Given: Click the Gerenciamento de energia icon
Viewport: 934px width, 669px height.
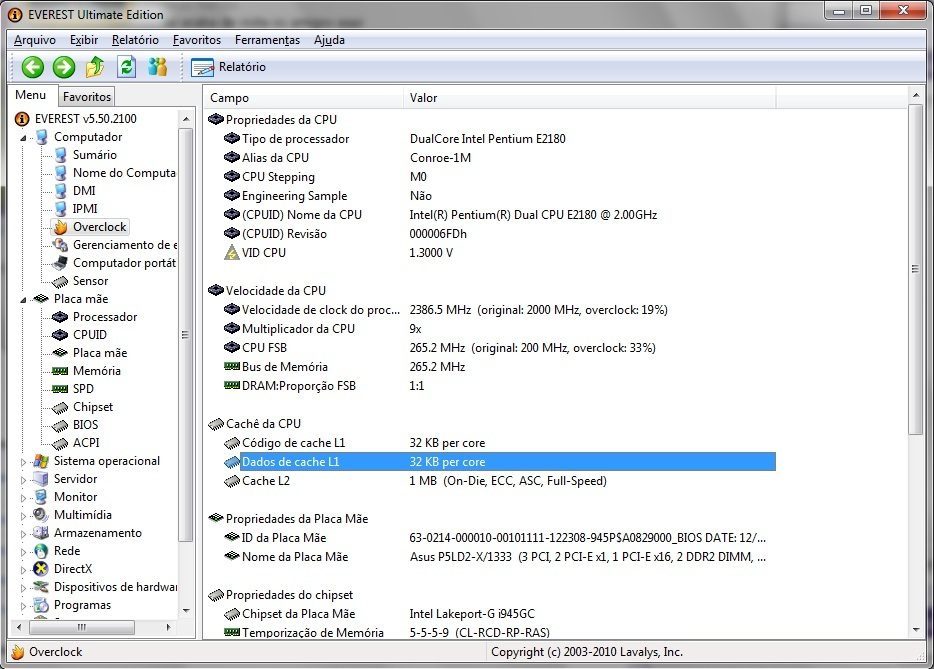Looking at the screenshot, I should 60,245.
